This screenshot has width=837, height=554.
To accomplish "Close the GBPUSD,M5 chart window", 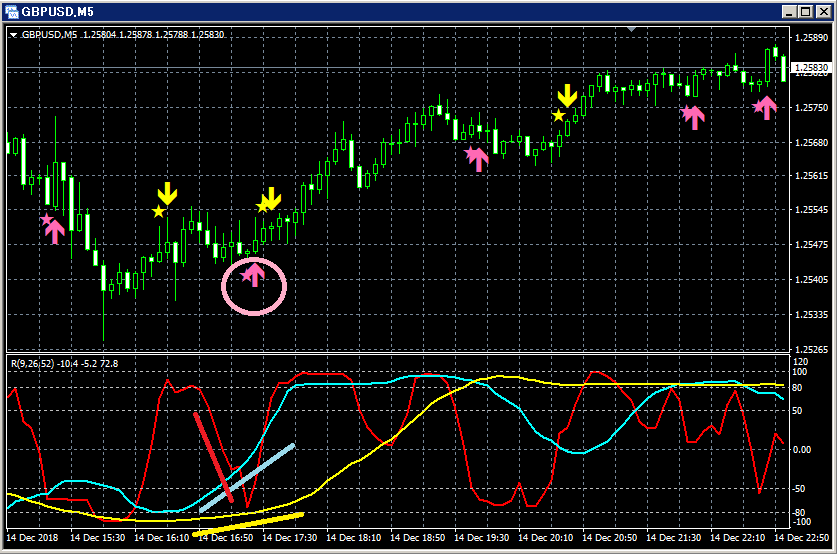I will click(824, 12).
